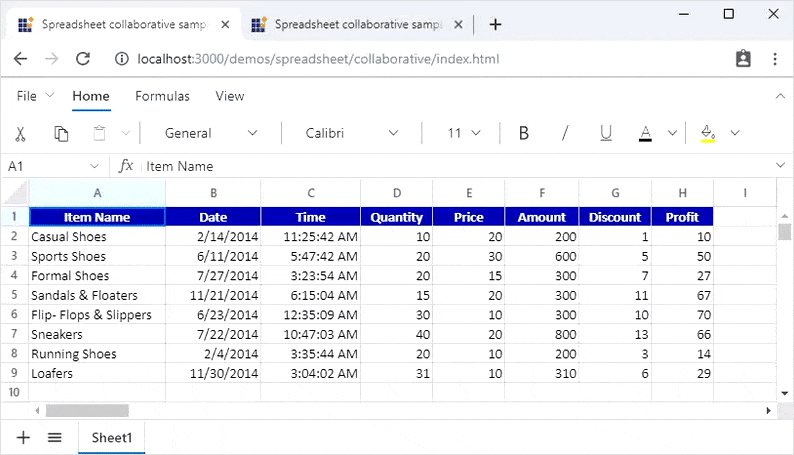Open the Calibri font family dropdown
This screenshot has width=794, height=455.
[352, 133]
